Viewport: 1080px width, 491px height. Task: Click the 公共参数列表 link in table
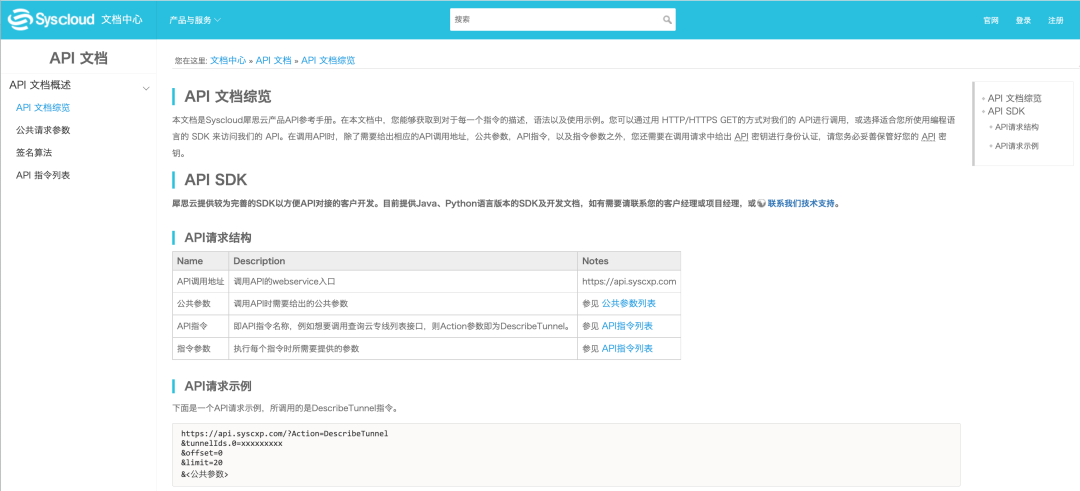[x=628, y=303]
